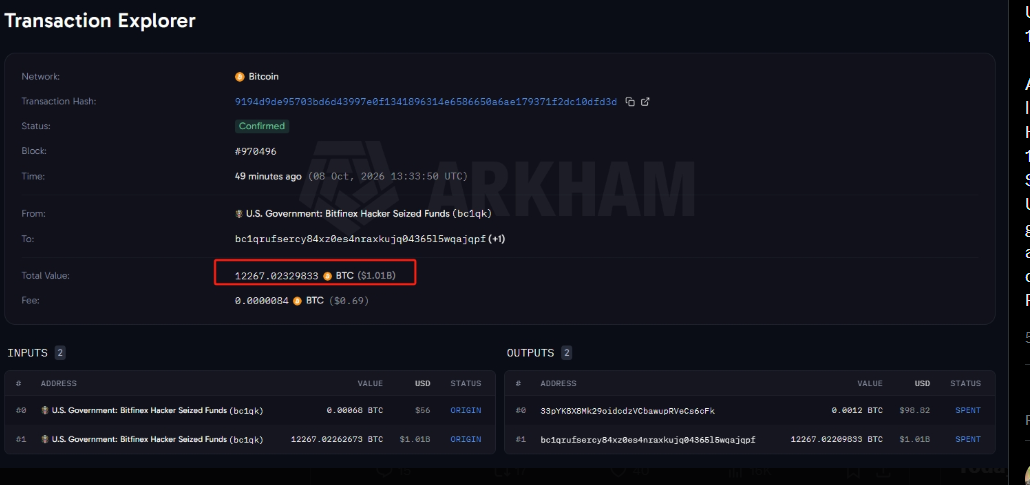Click the $56 USD value on input #0

click(x=423, y=410)
